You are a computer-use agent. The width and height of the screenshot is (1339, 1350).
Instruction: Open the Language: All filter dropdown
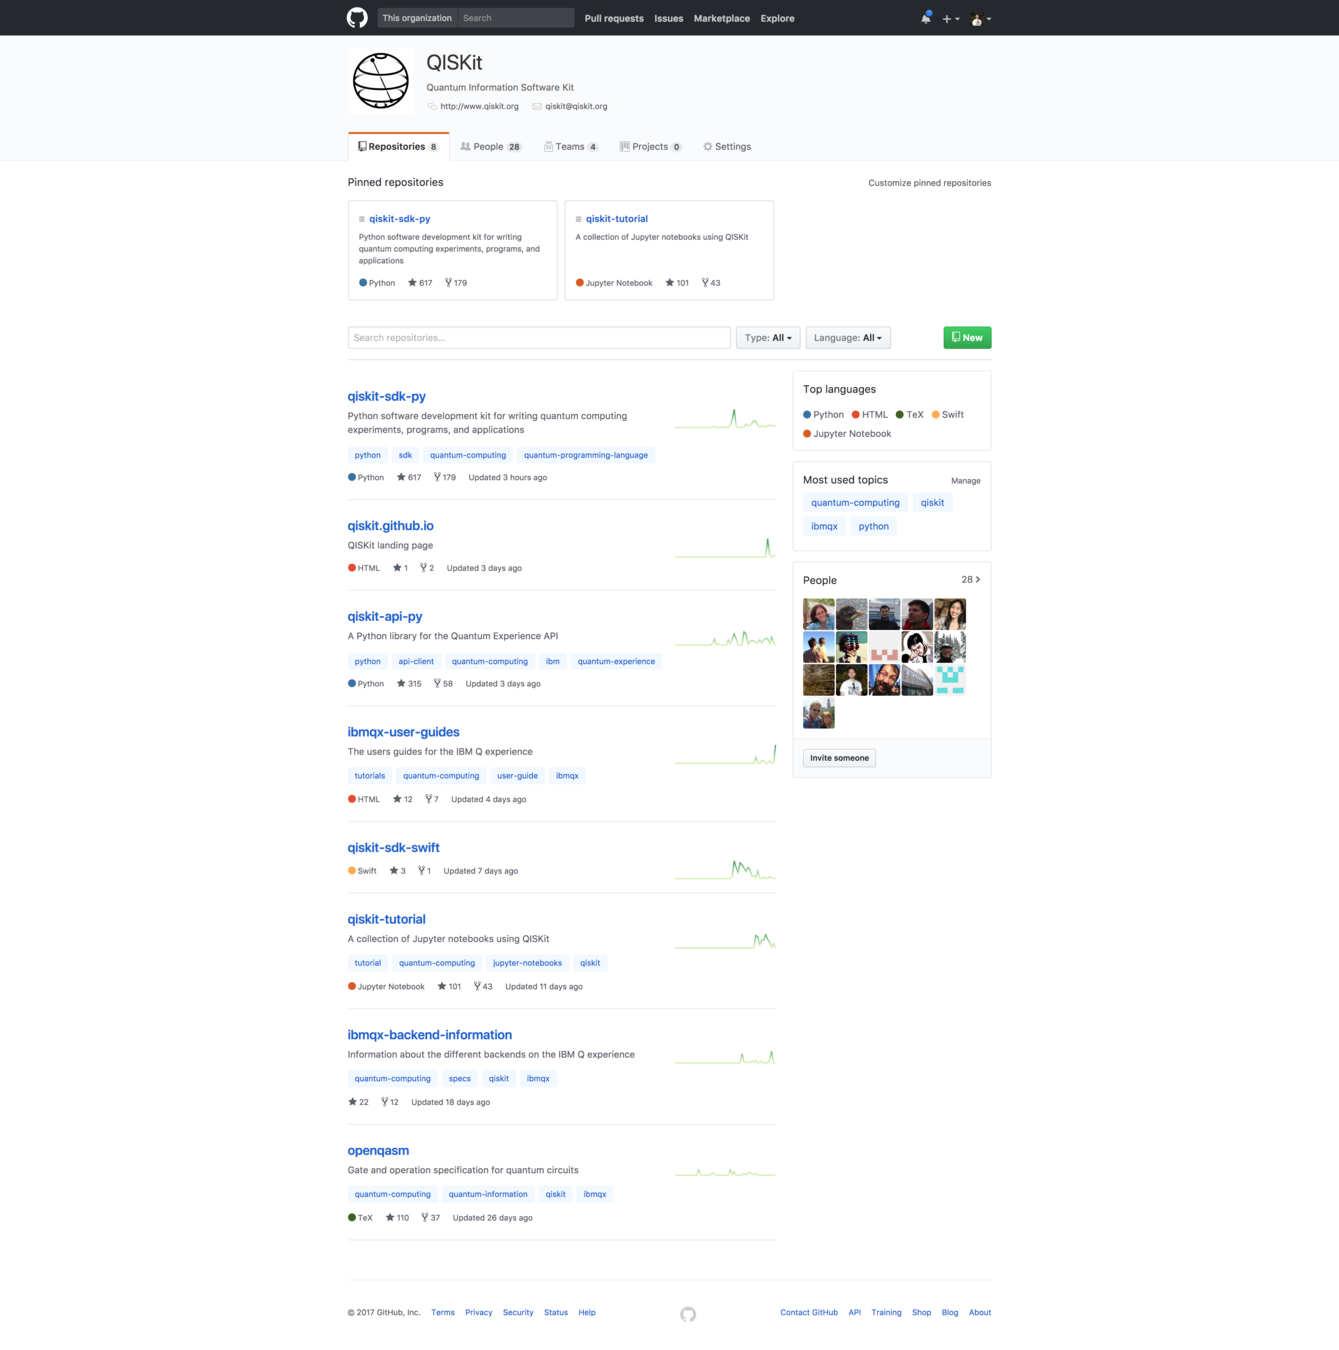(848, 338)
